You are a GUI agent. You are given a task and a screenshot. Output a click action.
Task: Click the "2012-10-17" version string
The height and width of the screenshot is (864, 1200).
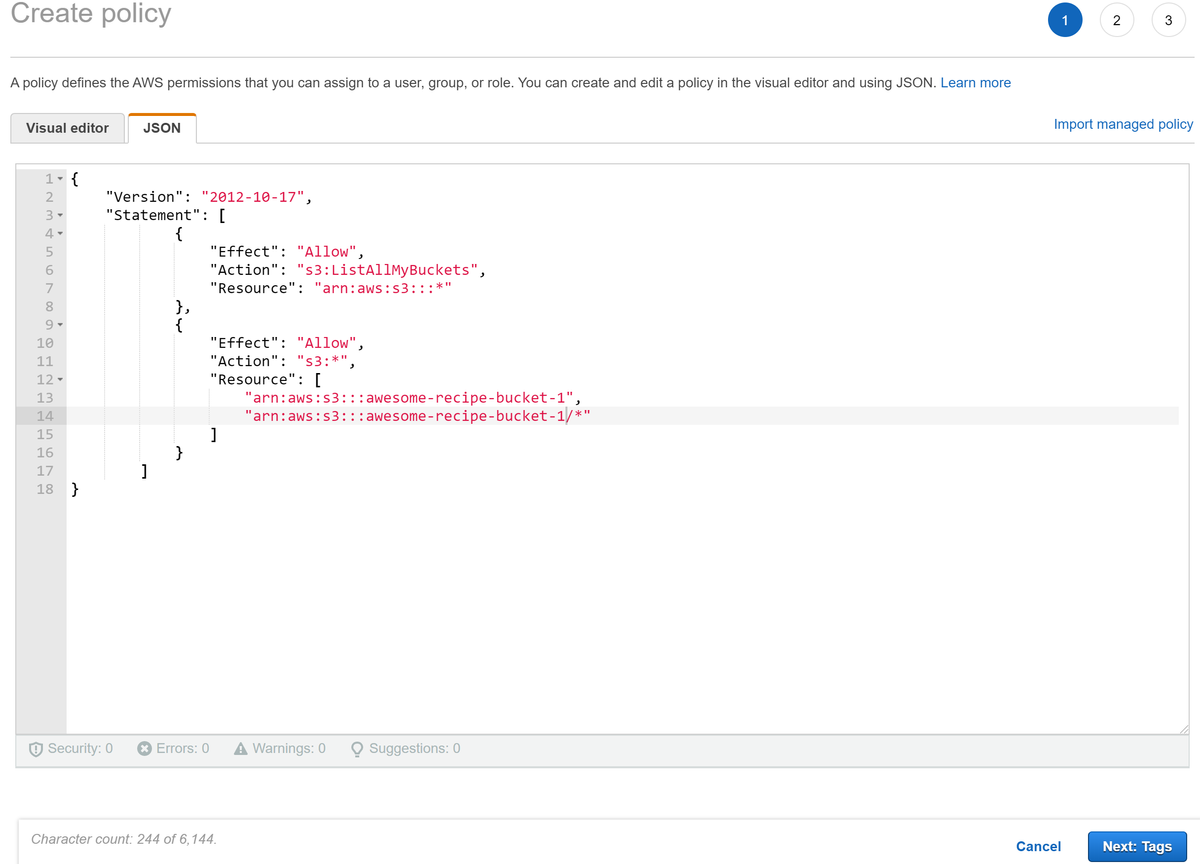[255, 197]
